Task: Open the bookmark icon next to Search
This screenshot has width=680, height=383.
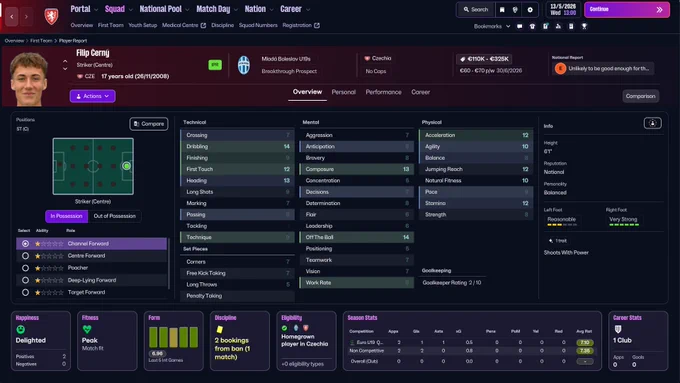Action: (x=502, y=10)
